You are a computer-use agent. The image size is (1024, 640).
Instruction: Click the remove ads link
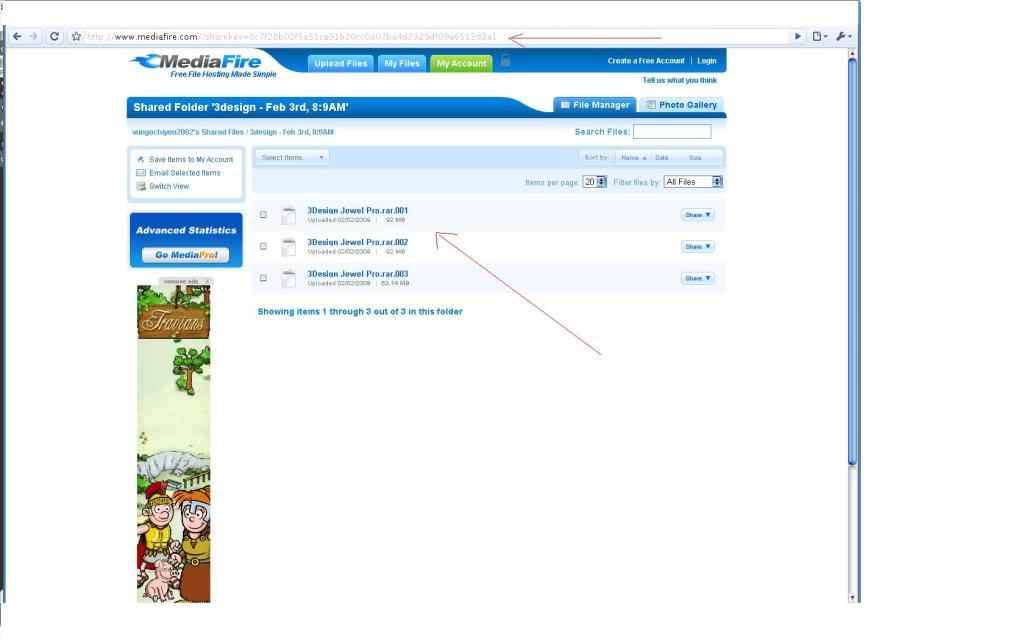pyautogui.click(x=181, y=281)
